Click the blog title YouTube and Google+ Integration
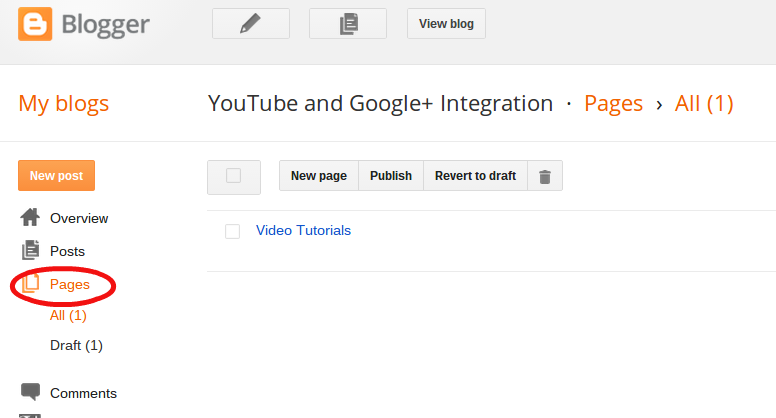The image size is (776, 418). click(380, 103)
